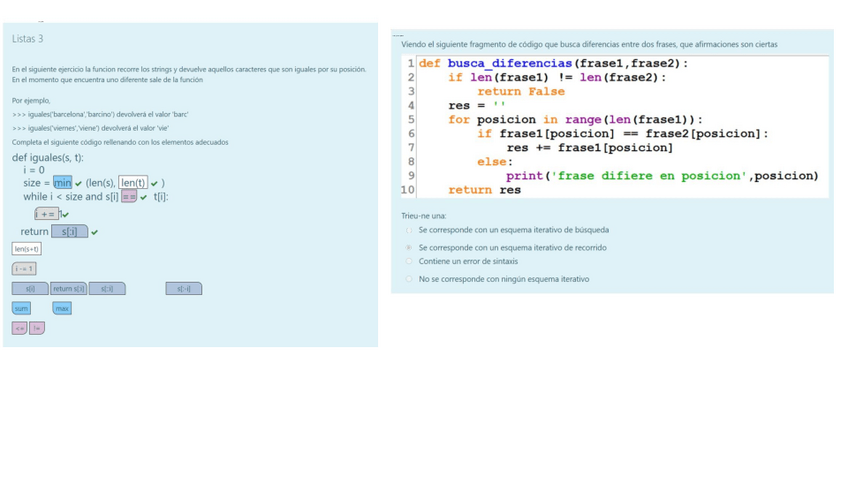Viewport: 848px width, 477px height.
Task: Choose 'esquema iterativo de recorrido' radio option
Action: (x=409, y=247)
